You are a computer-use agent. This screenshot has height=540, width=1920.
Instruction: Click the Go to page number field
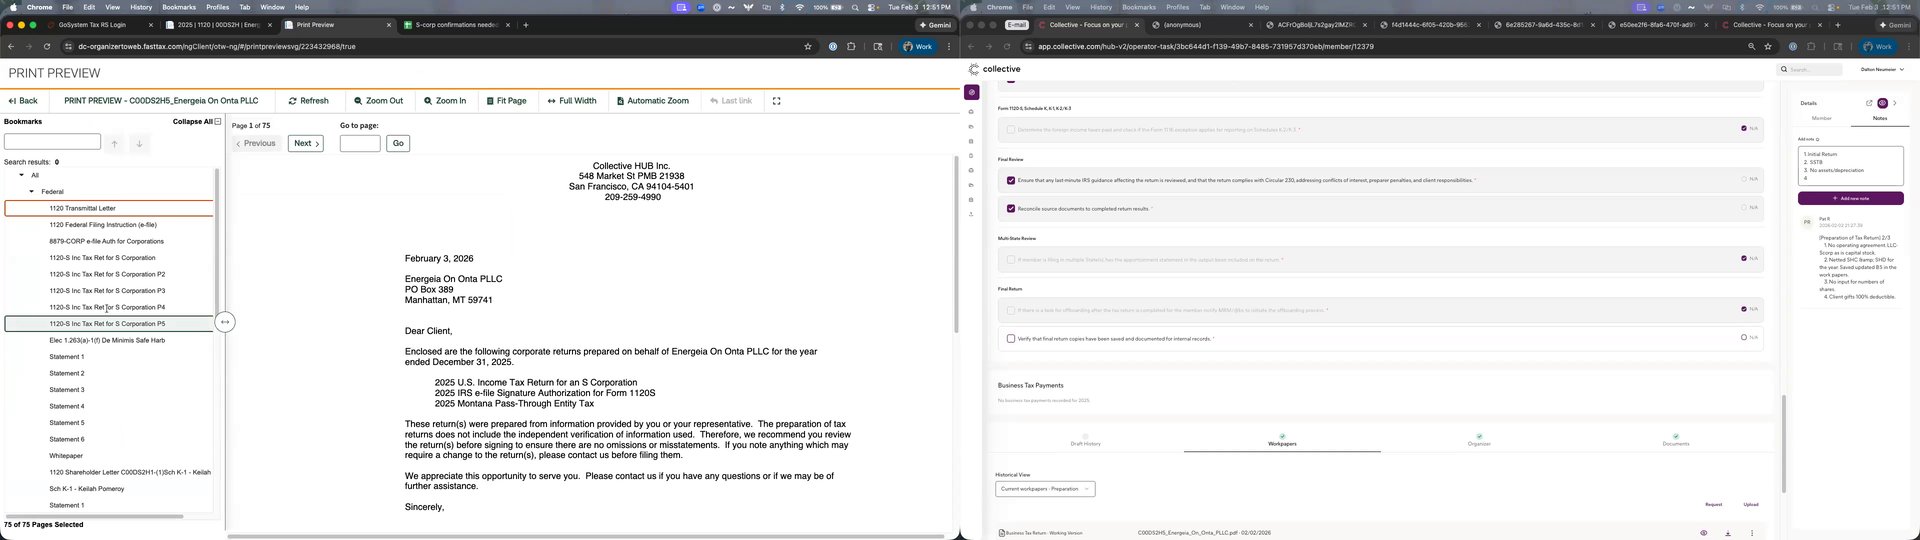(360, 143)
